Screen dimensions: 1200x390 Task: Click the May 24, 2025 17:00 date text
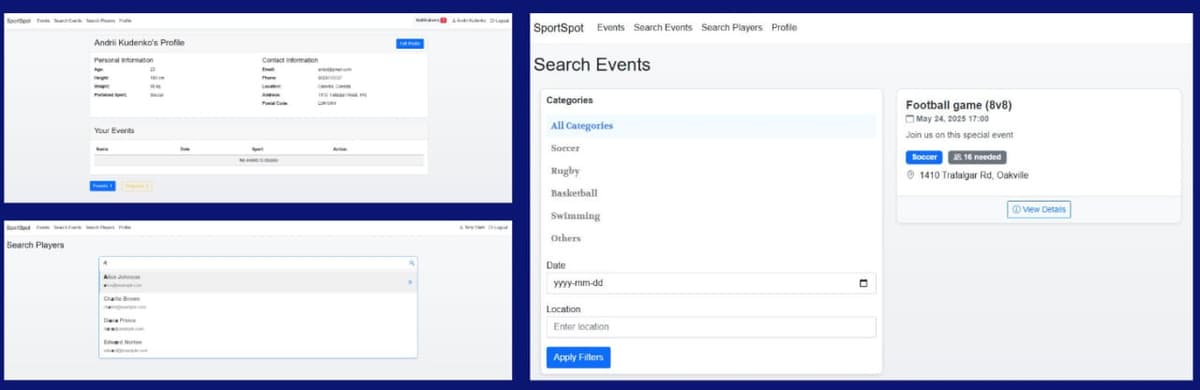click(953, 118)
